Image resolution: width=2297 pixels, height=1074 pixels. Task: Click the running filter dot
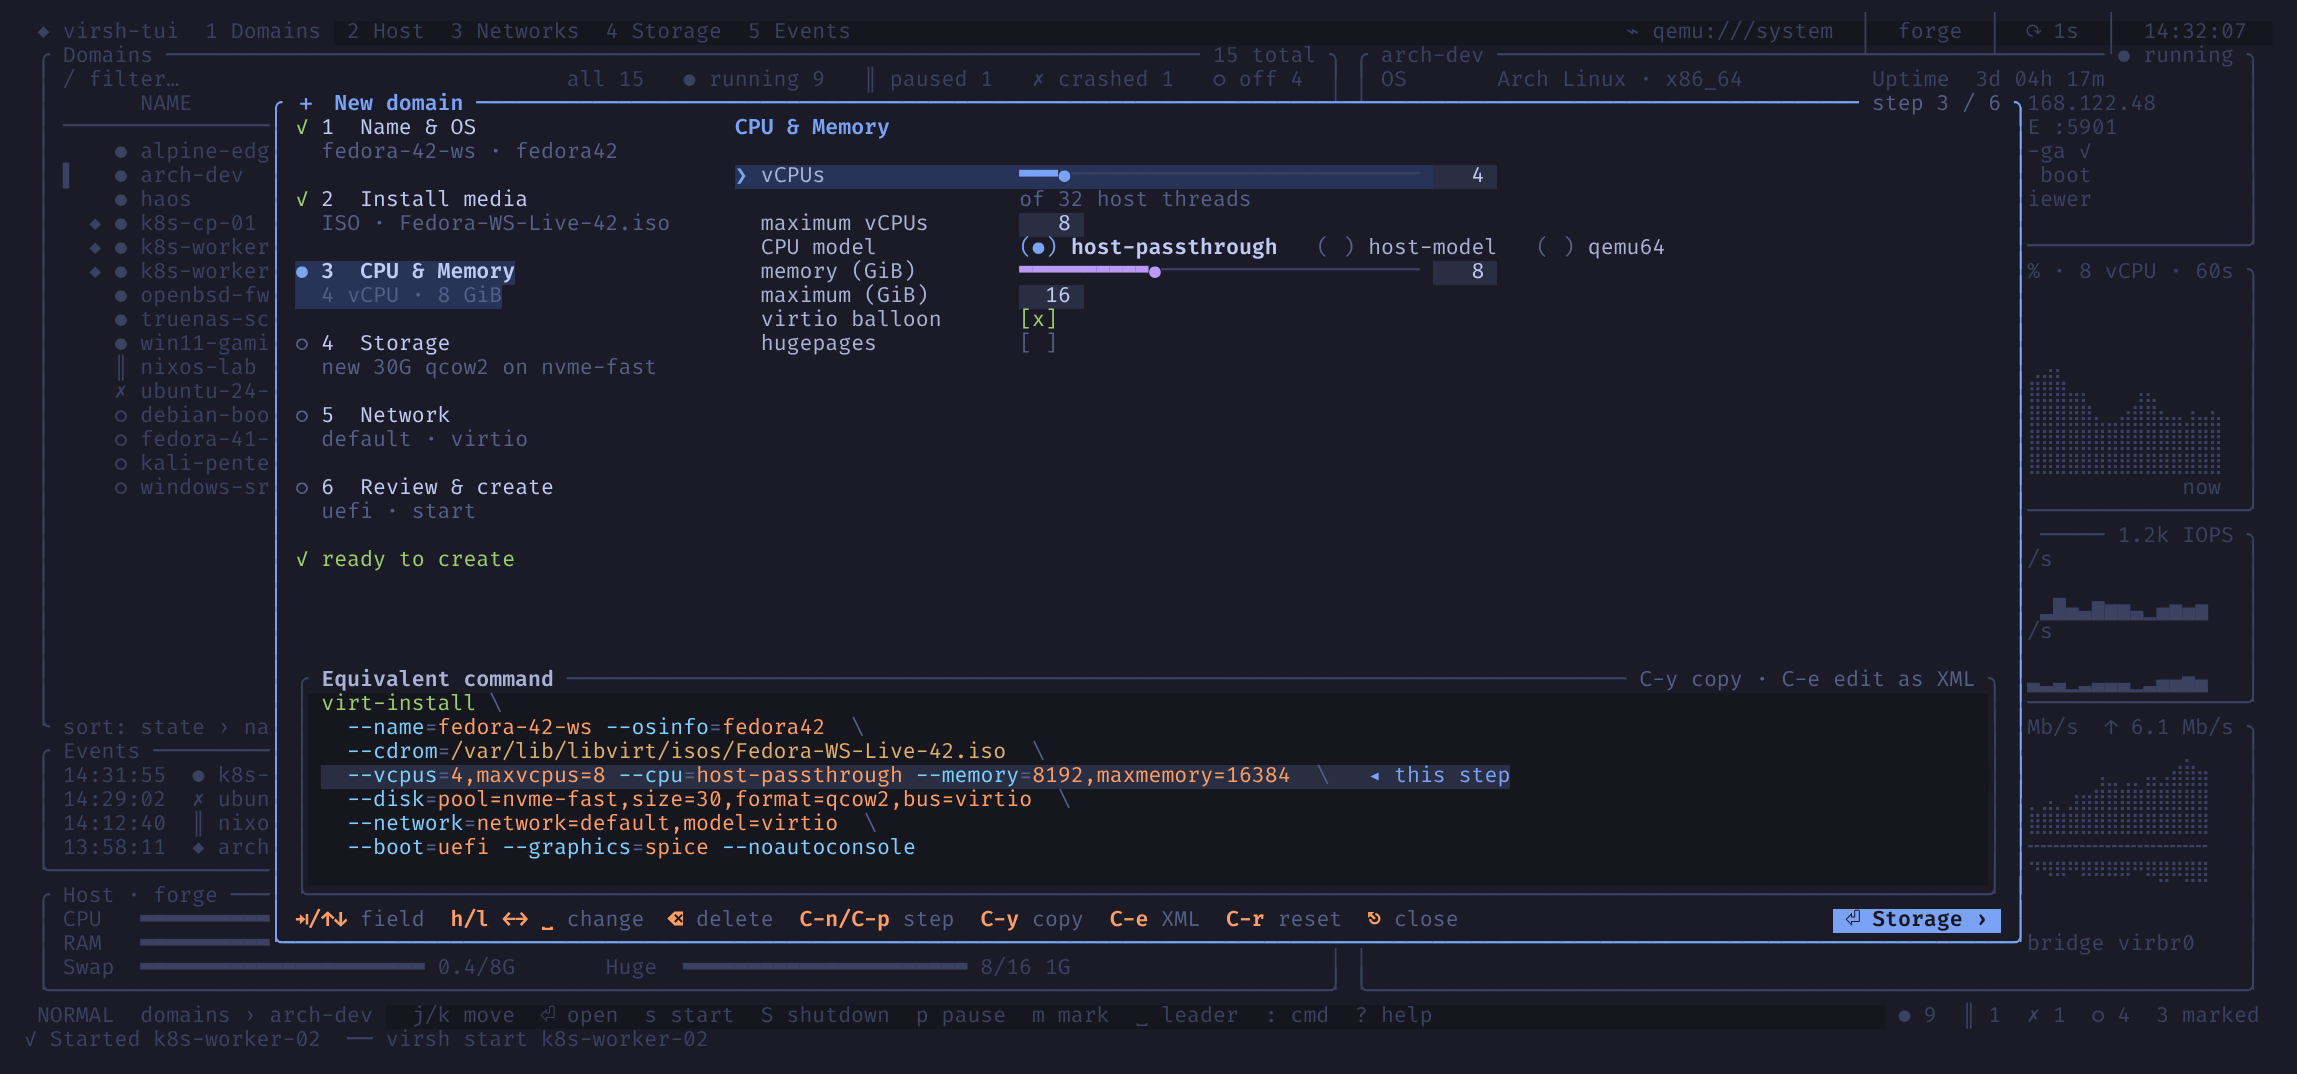point(689,79)
